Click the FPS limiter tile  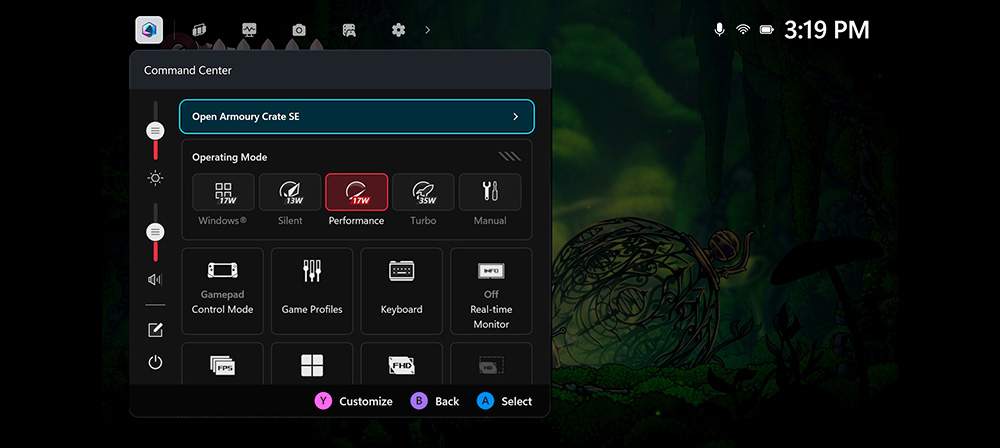[223, 364]
